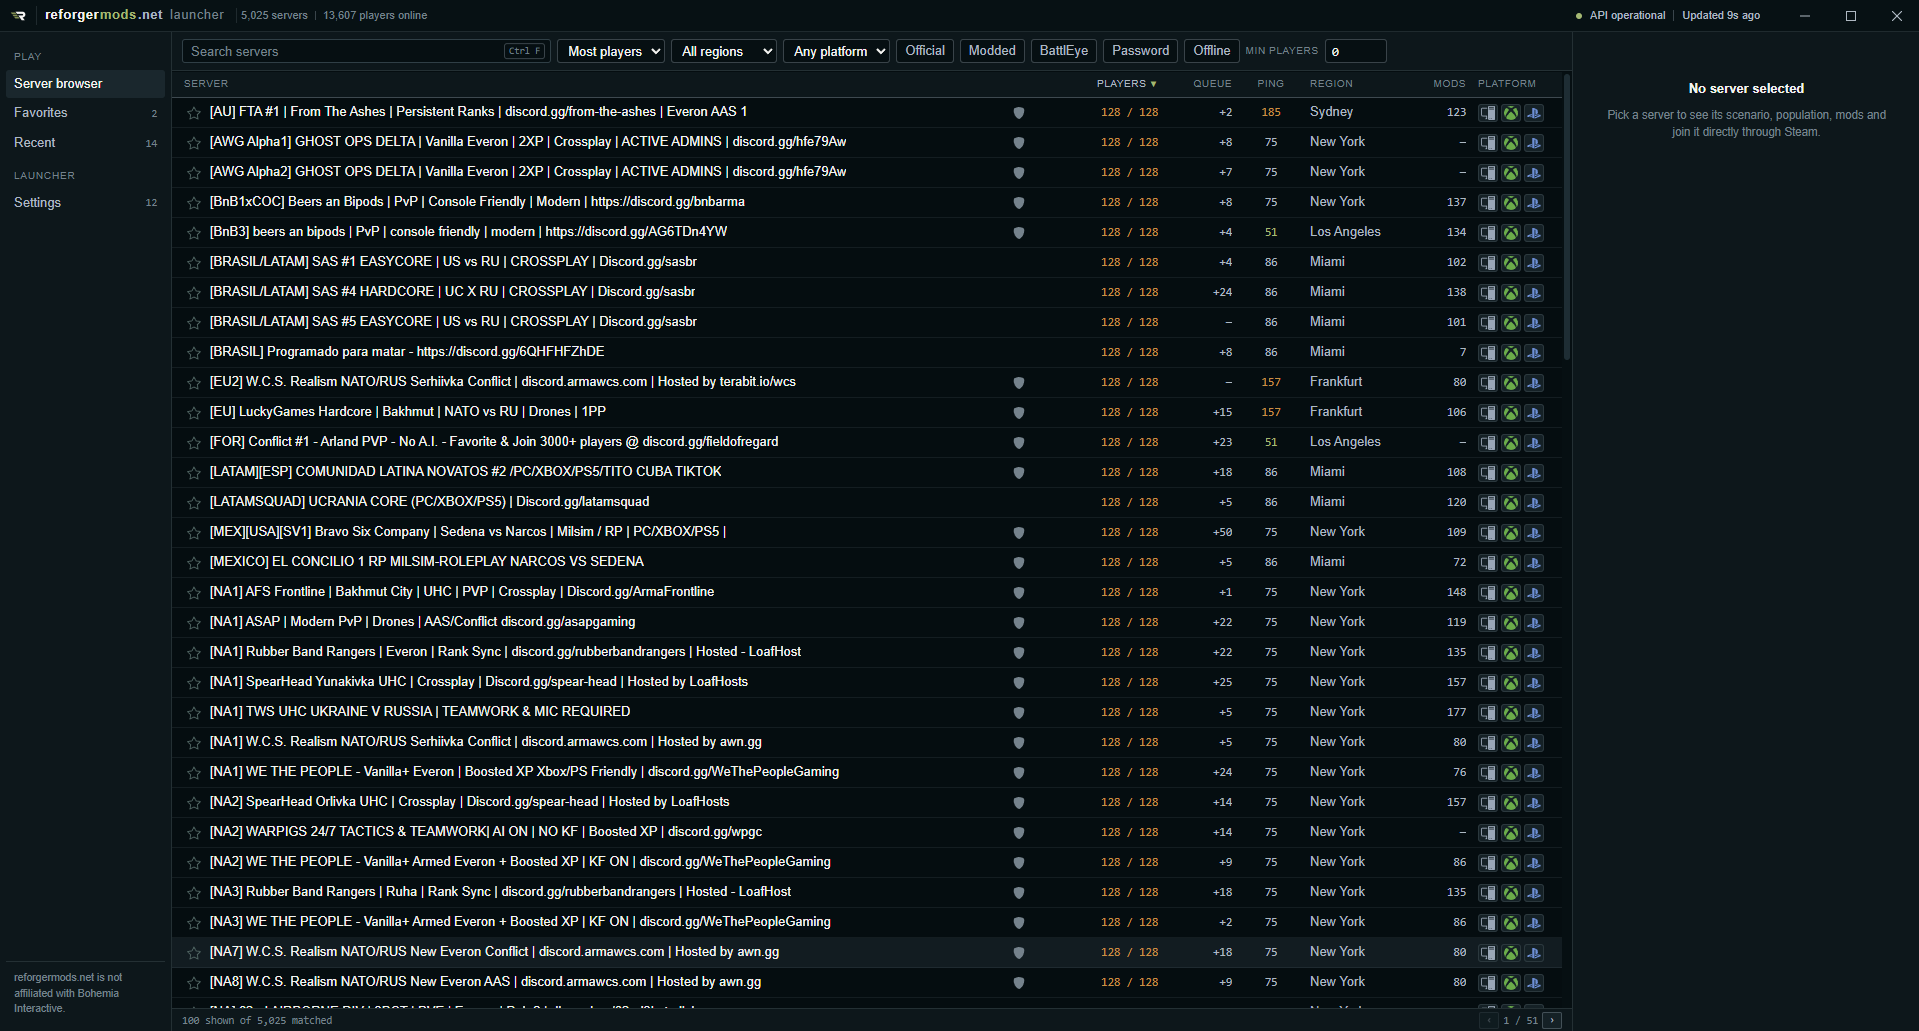The image size is (1919, 1031).
Task: Sort by QUEUE column header
Action: 1212,84
